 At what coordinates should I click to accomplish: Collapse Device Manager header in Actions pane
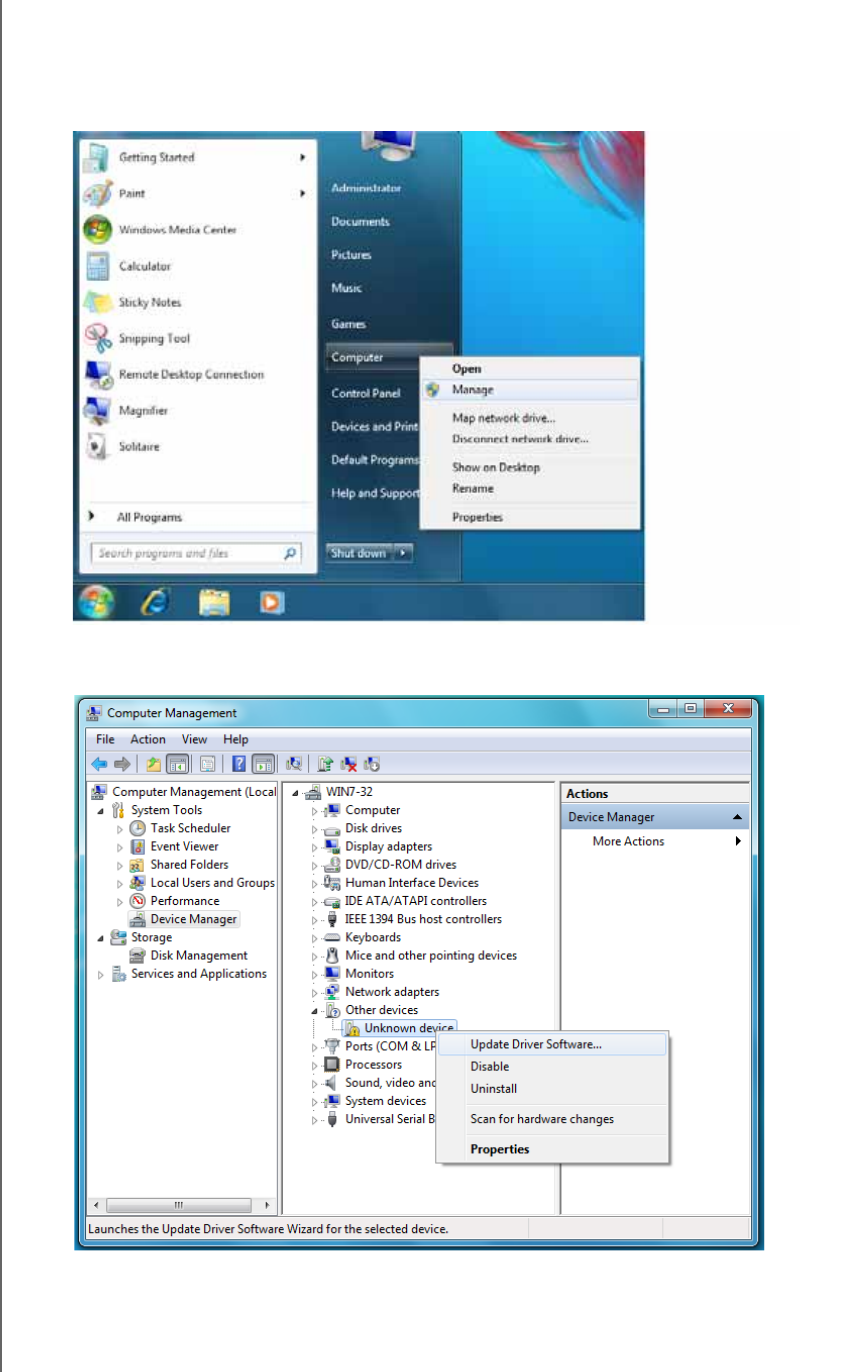click(x=737, y=817)
